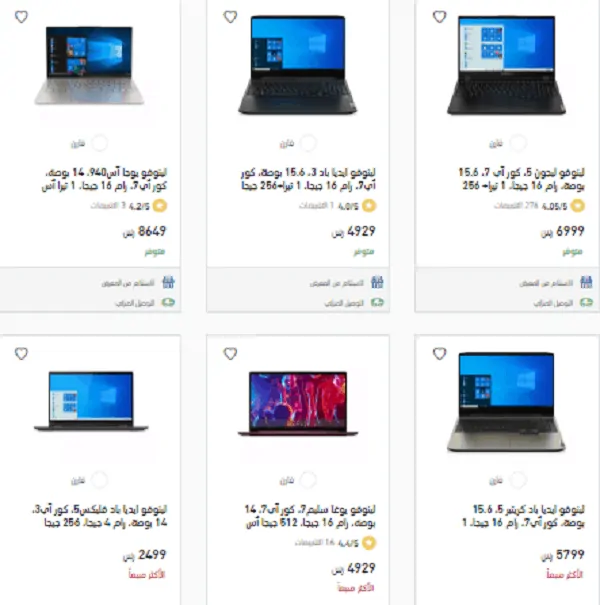Select compare option for 5799 IdeaPad Creator 5
The height and width of the screenshot is (605, 600).
point(518,480)
